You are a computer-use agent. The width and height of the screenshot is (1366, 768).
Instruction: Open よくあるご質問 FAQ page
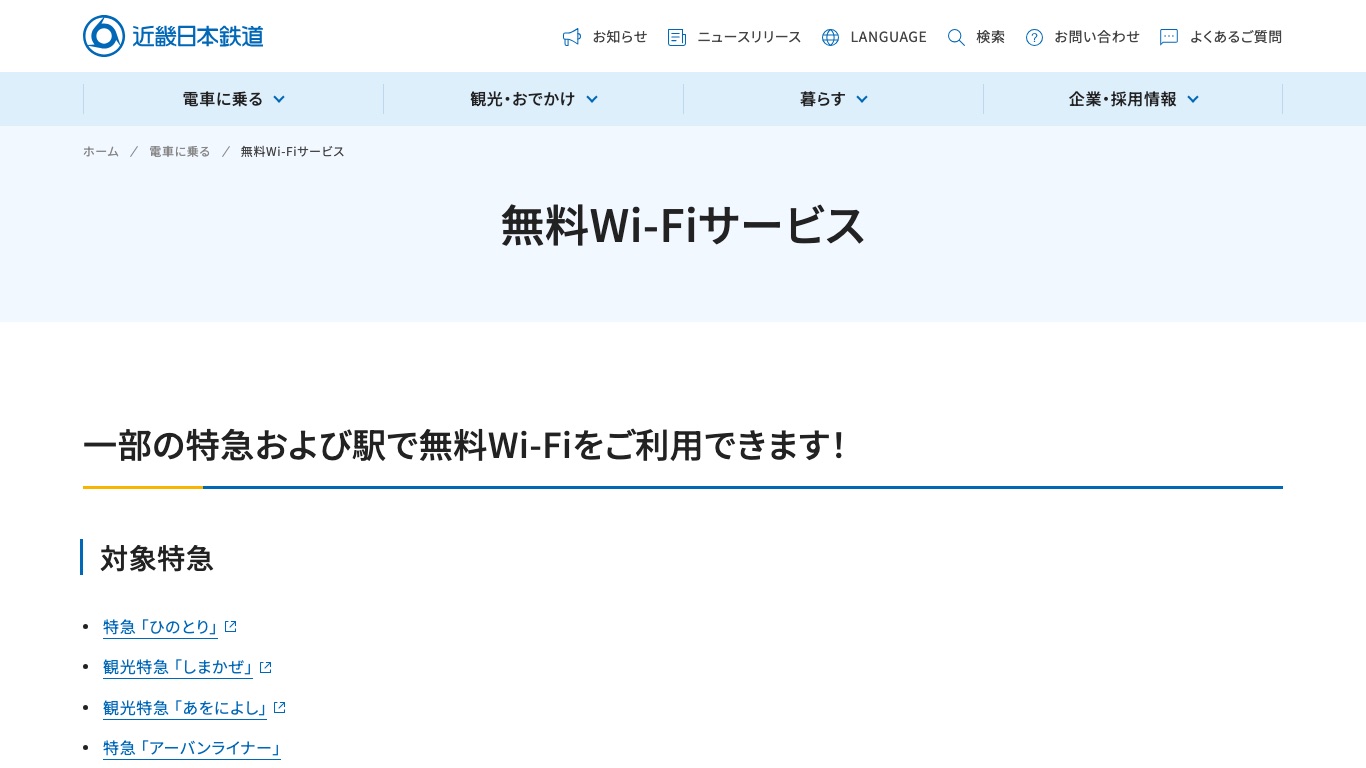[1235, 37]
